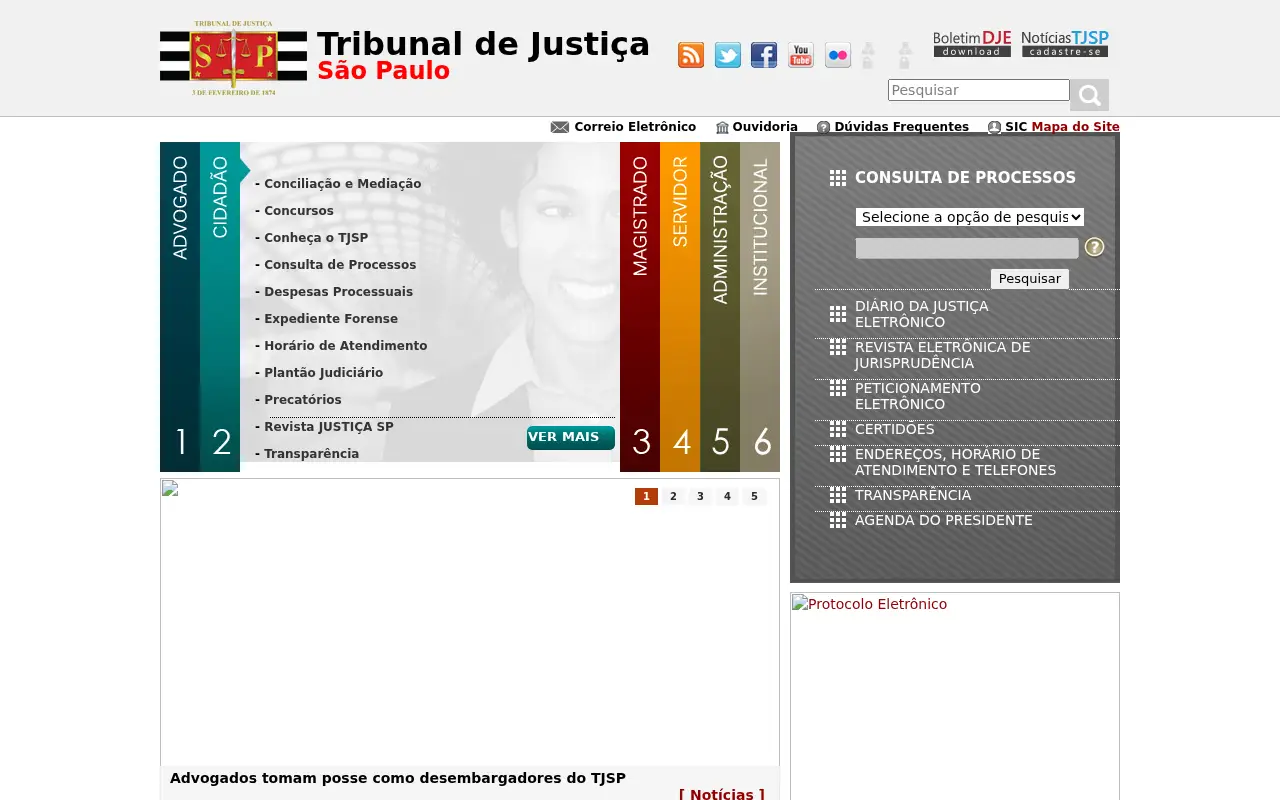Click the process number input field
Image resolution: width=1280 pixels, height=800 pixels.
point(967,248)
